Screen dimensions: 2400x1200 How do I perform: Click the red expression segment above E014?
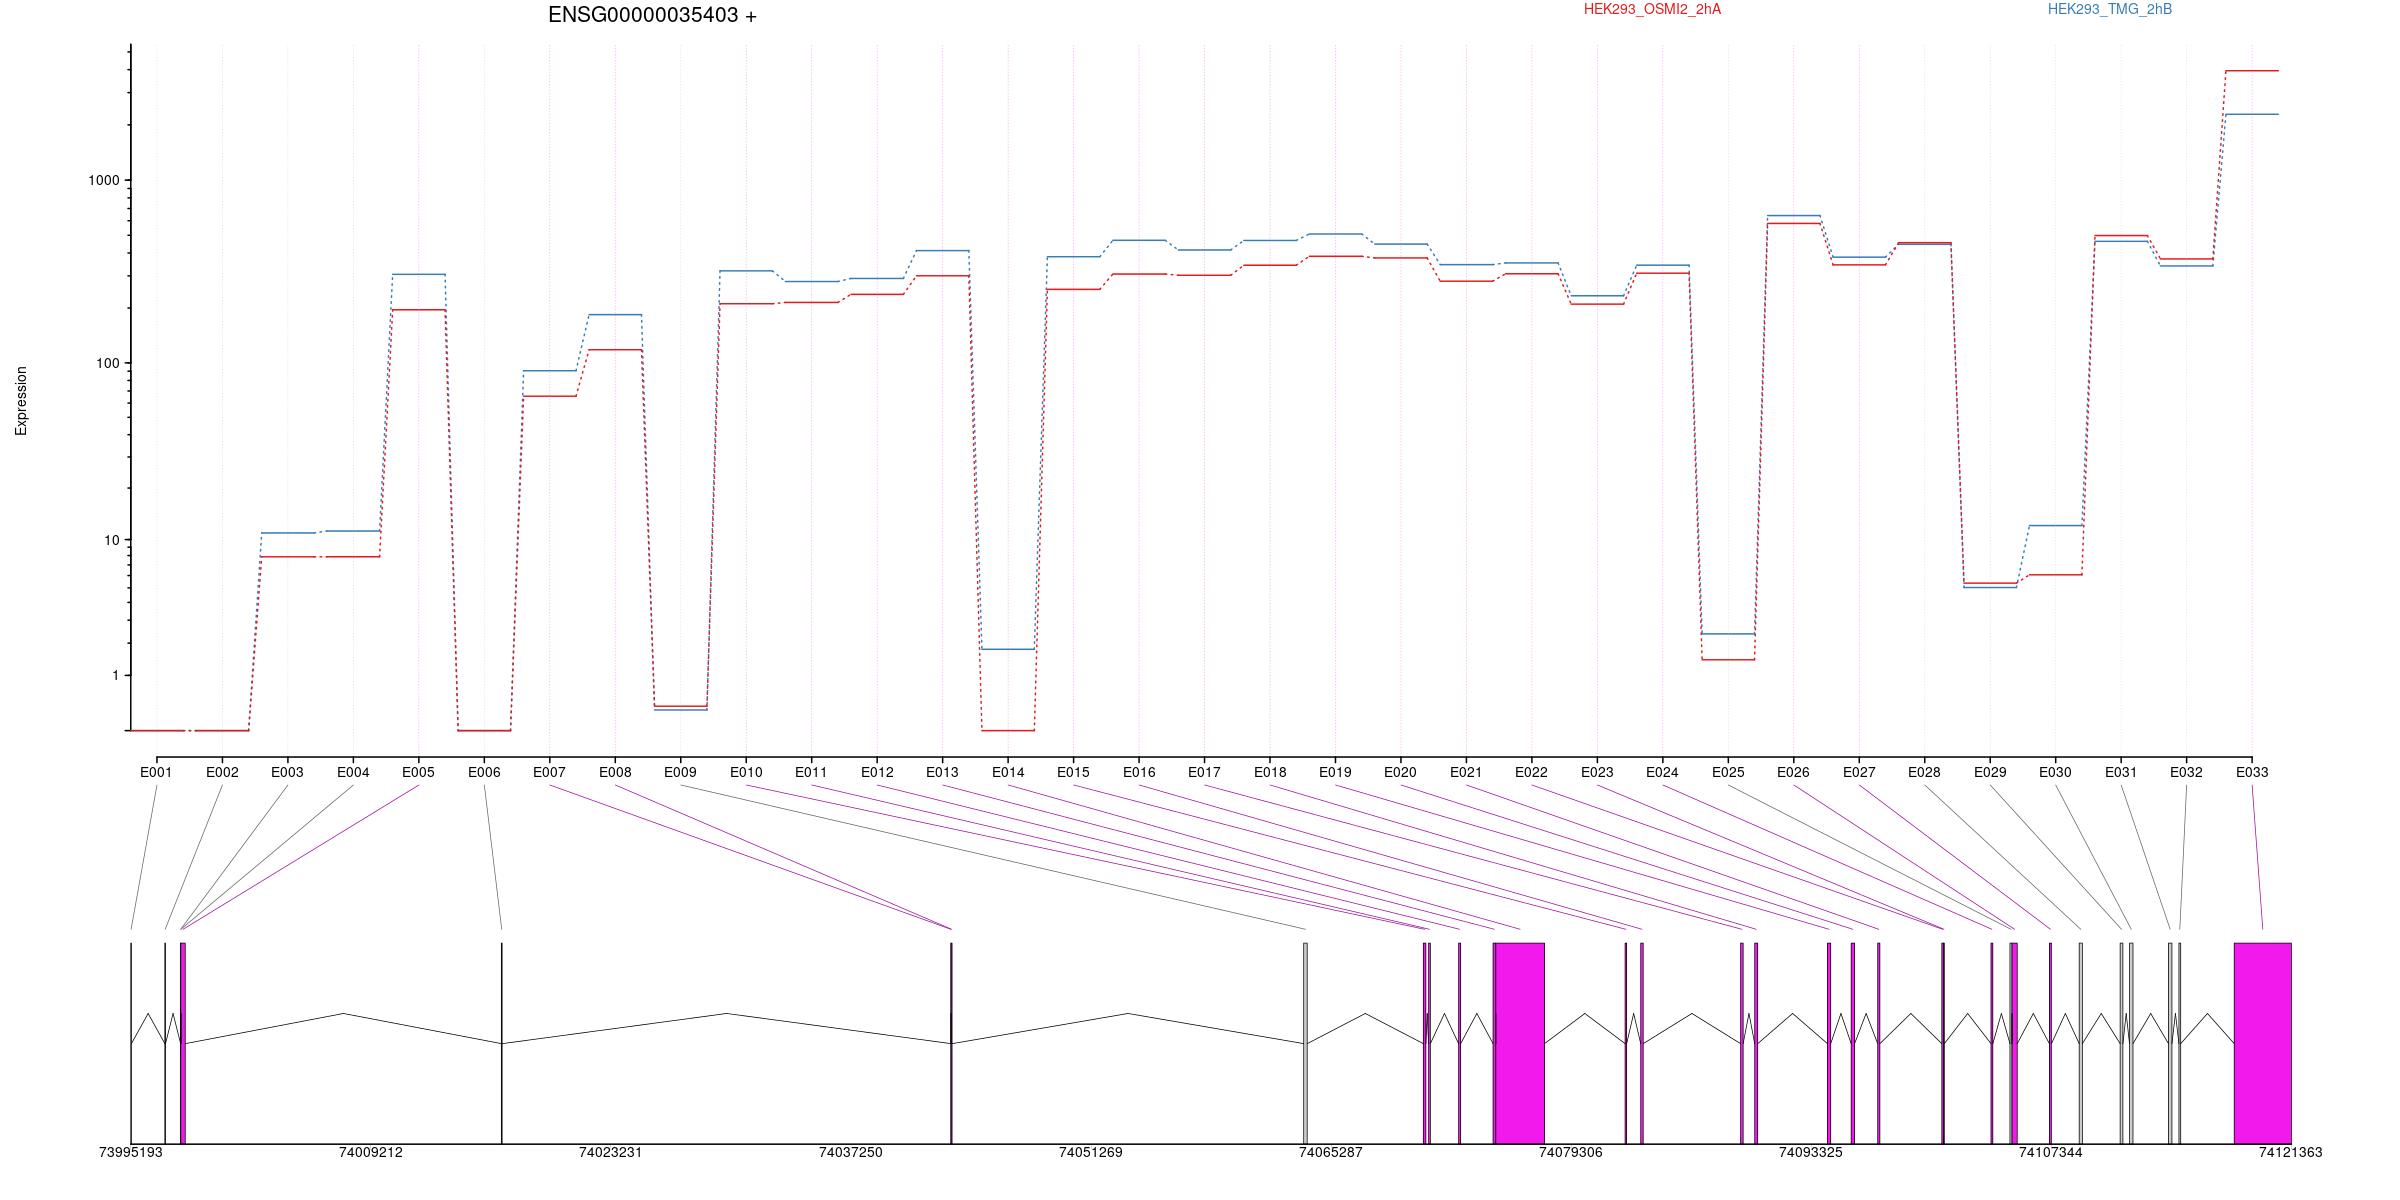[1008, 731]
